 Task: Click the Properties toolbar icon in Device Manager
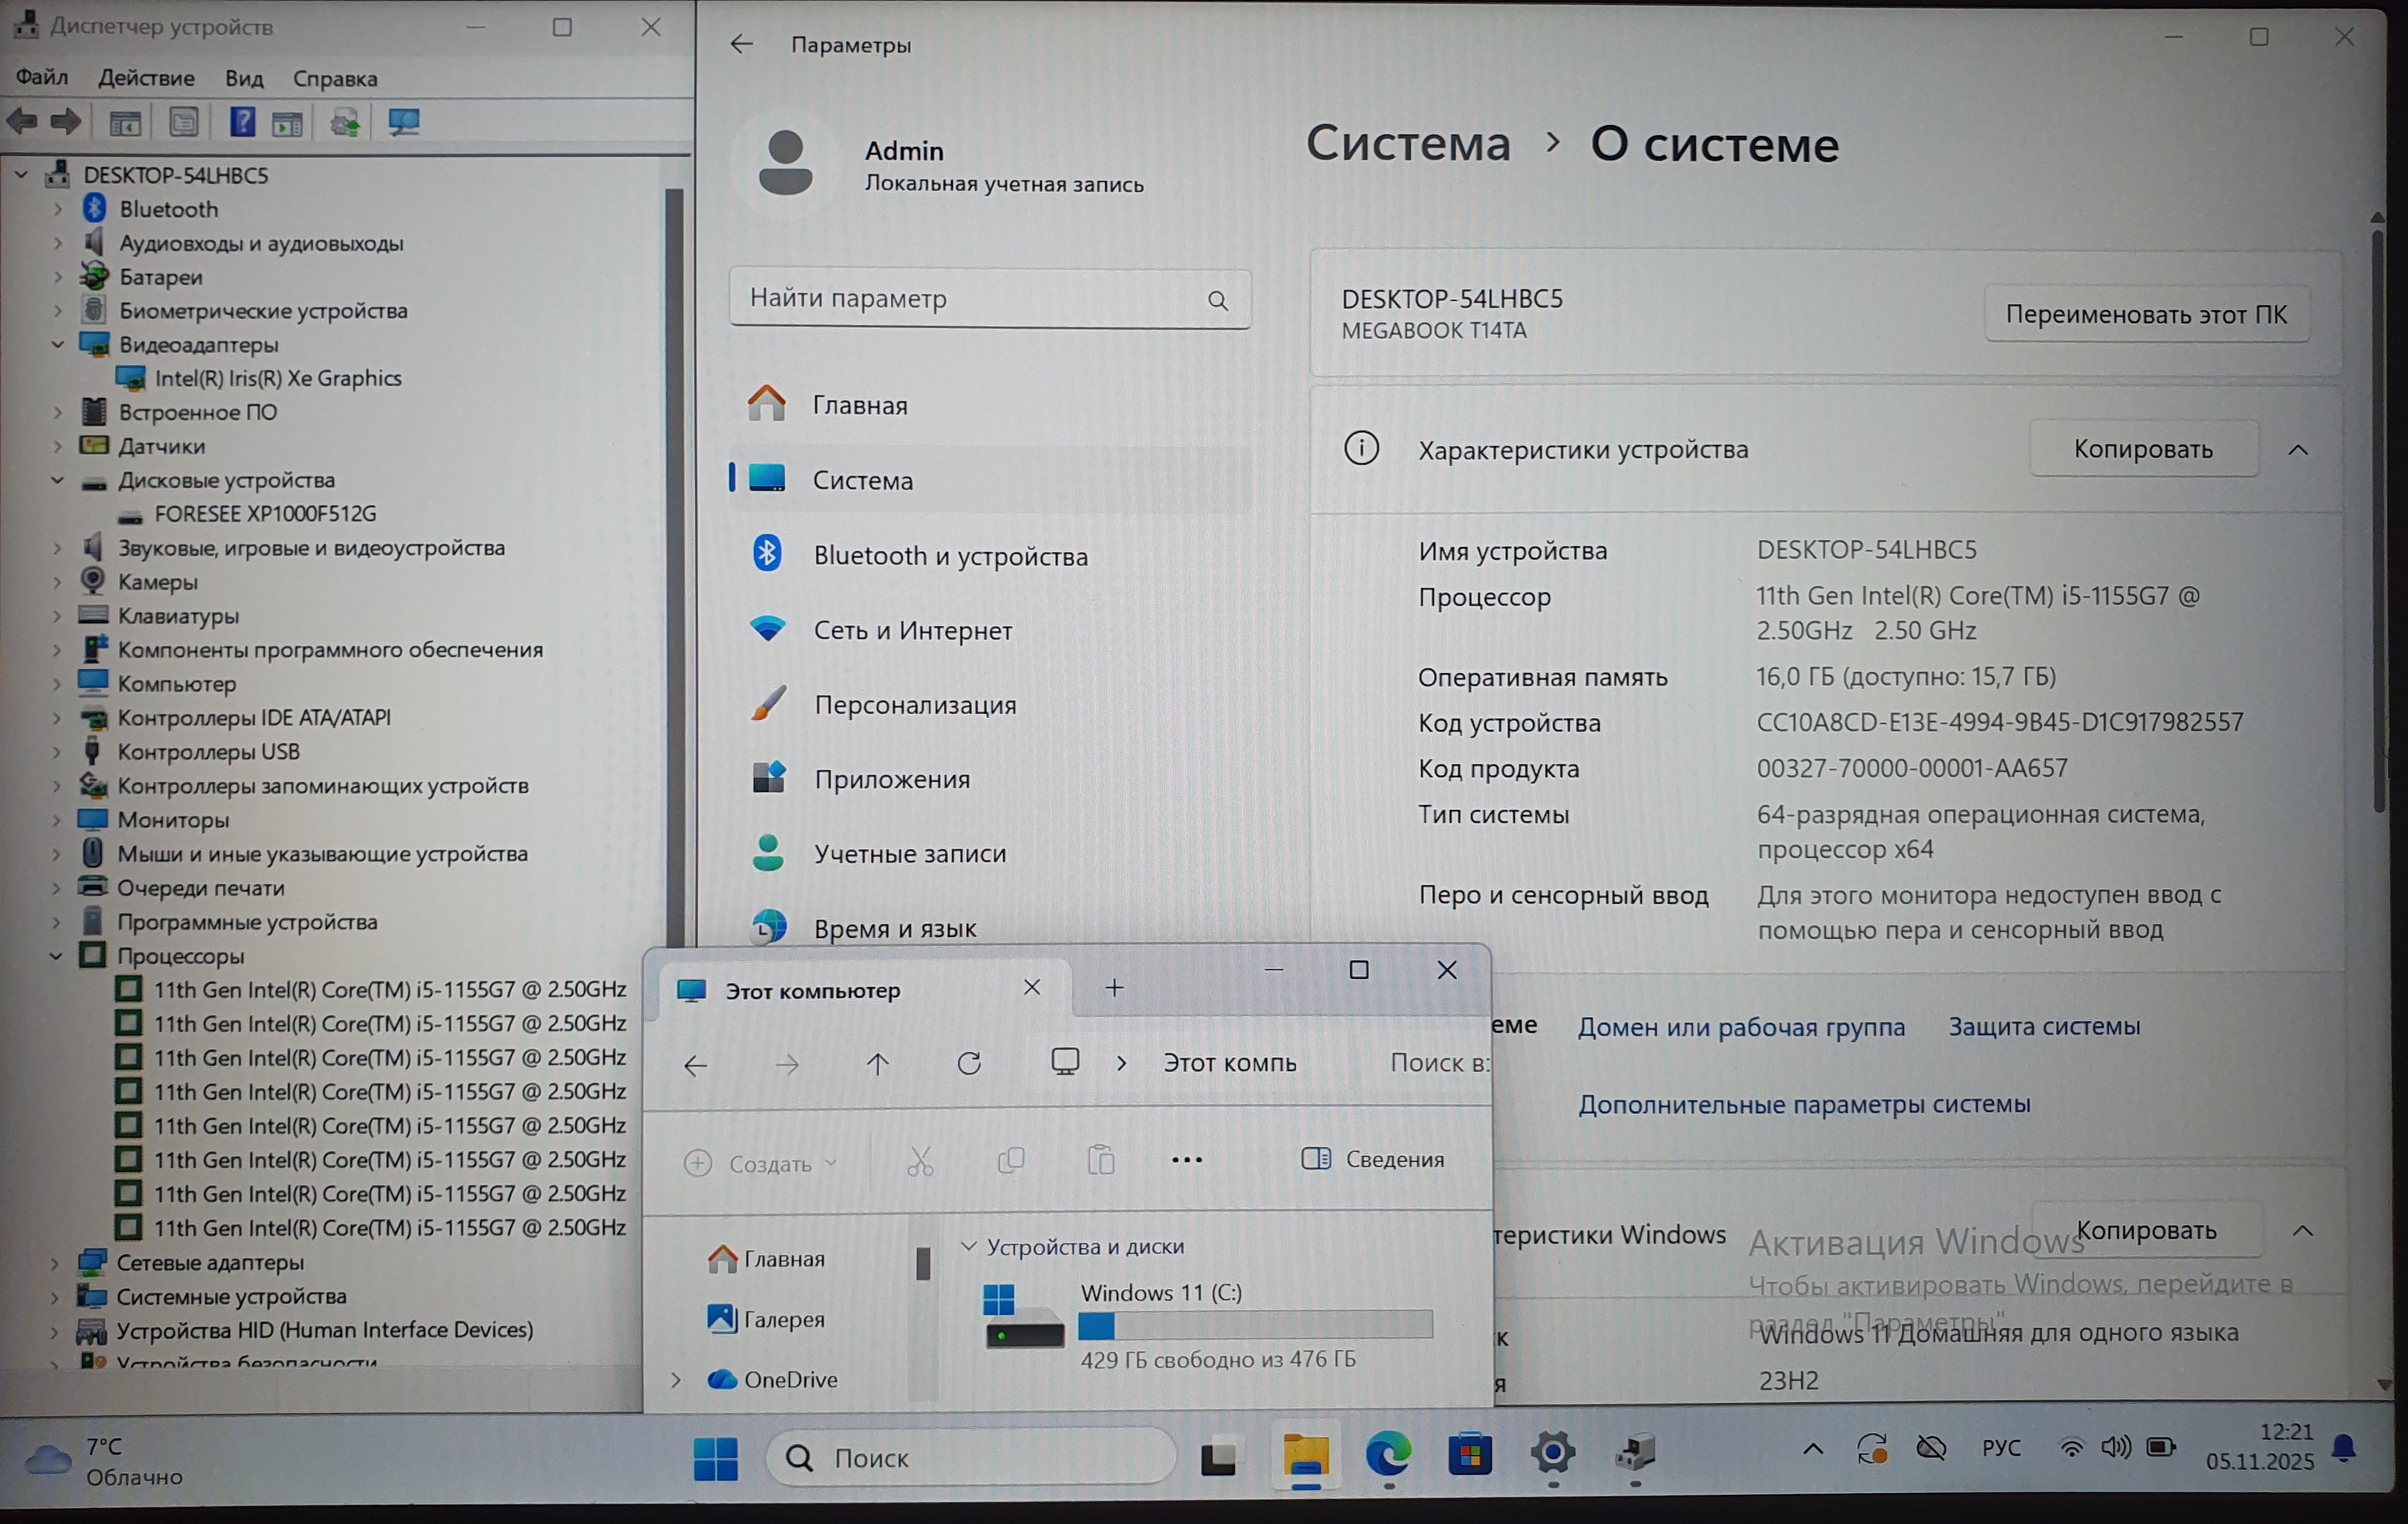click(184, 123)
